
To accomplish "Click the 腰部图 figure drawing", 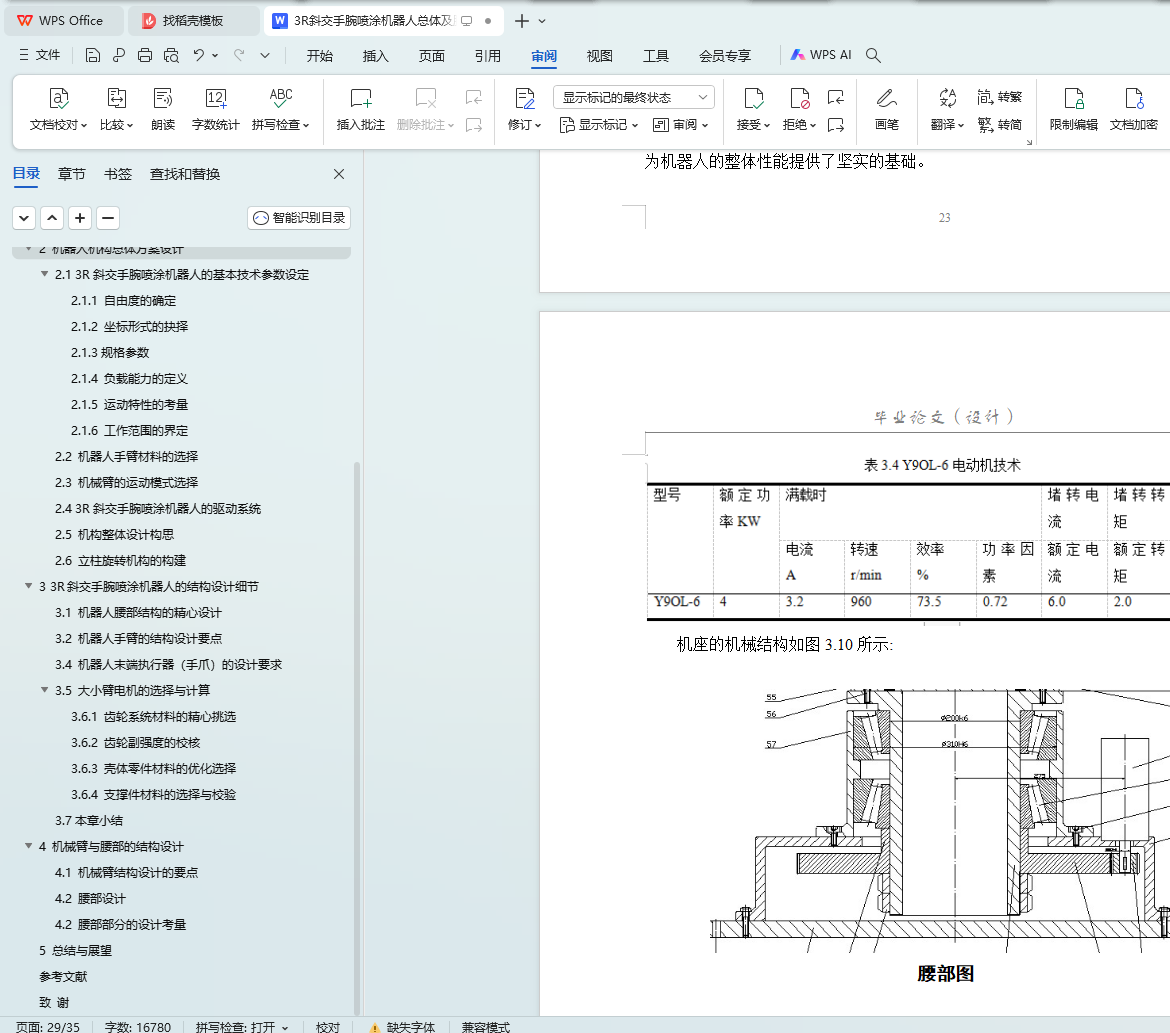I will pyautogui.click(x=940, y=820).
